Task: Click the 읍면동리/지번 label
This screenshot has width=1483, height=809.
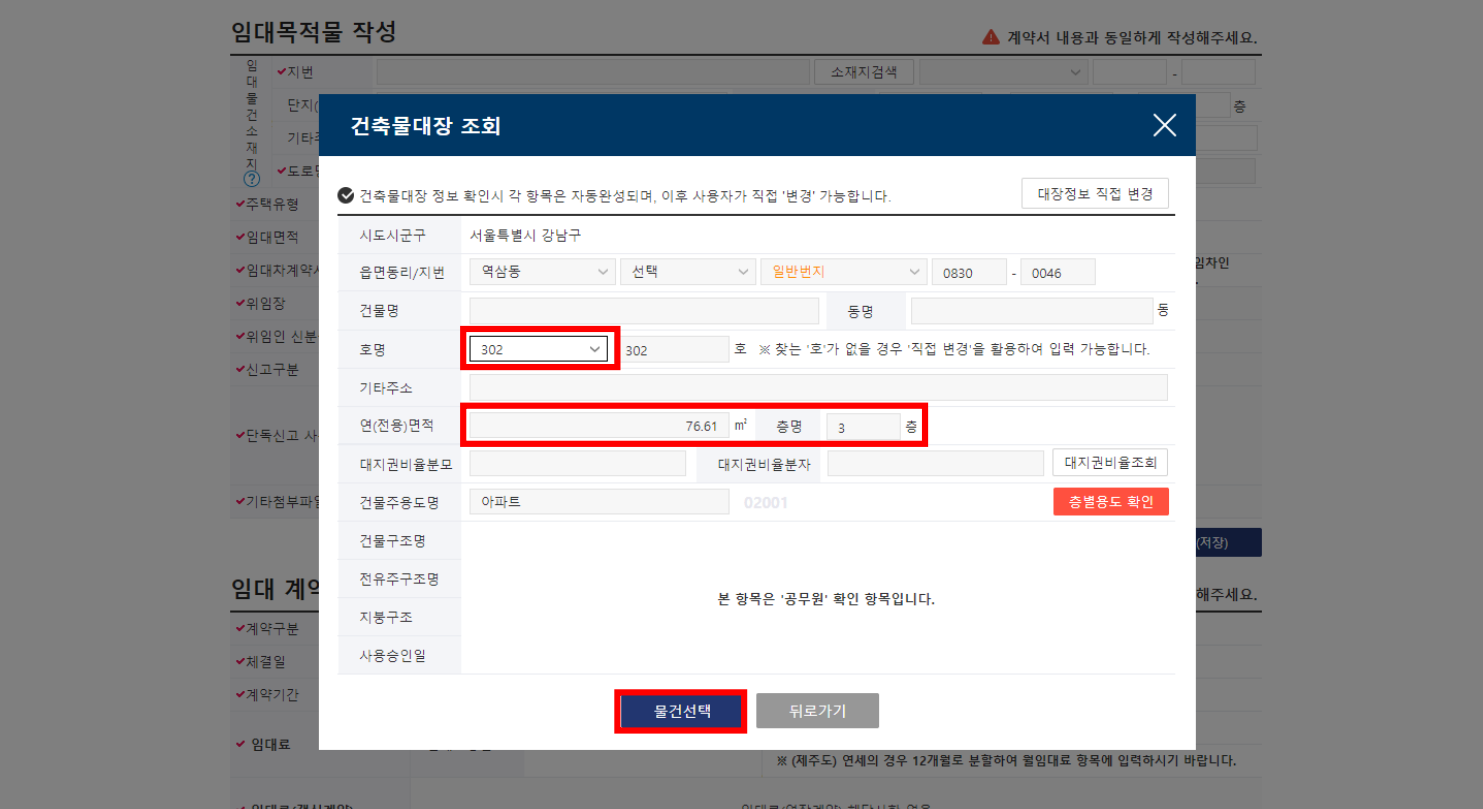Action: [402, 272]
